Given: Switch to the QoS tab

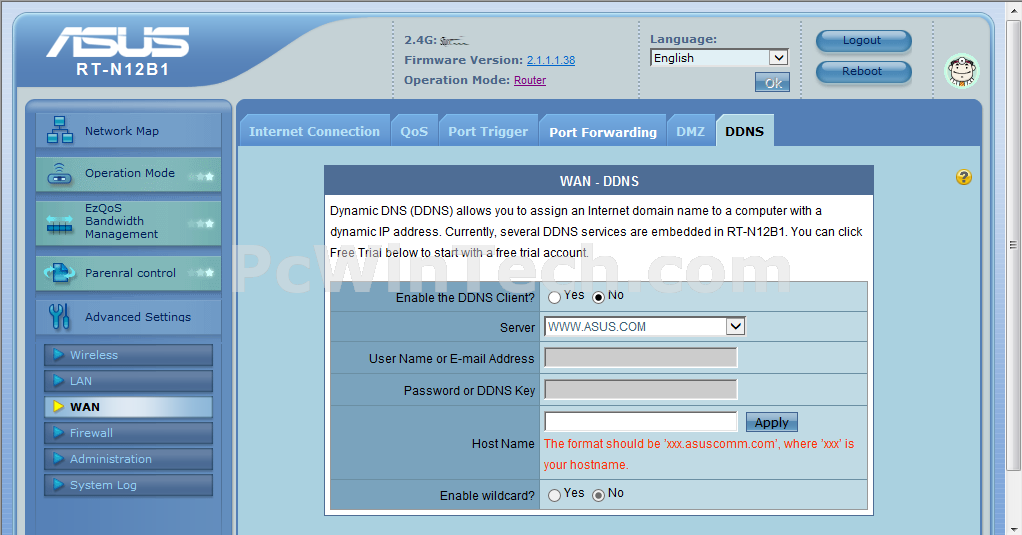Looking at the screenshot, I should (x=414, y=131).
